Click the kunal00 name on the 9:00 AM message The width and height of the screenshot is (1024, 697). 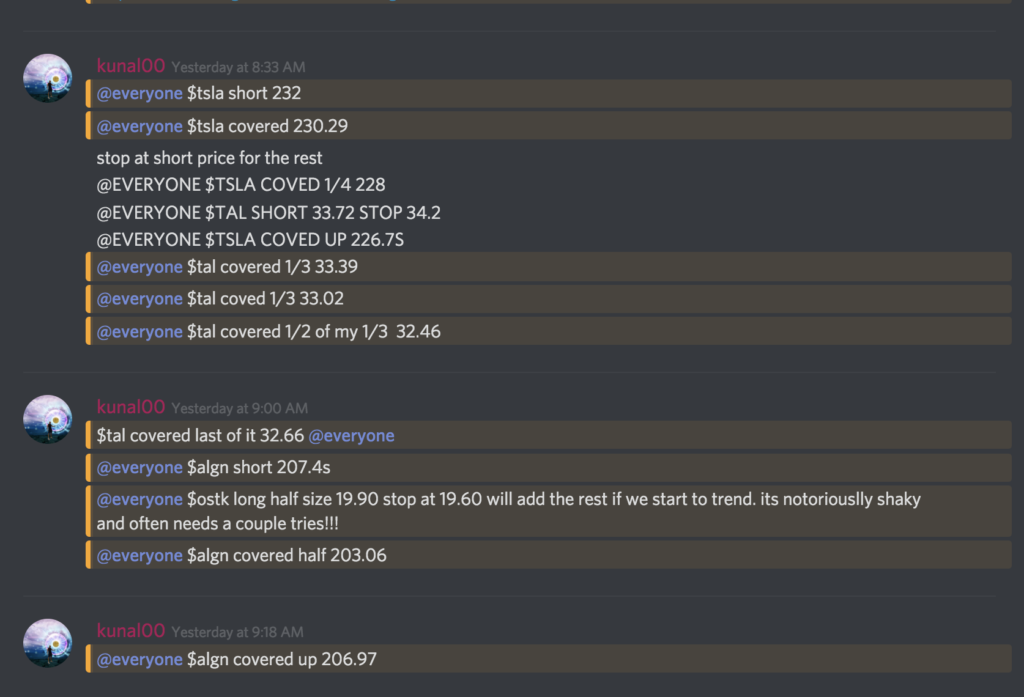coord(130,407)
